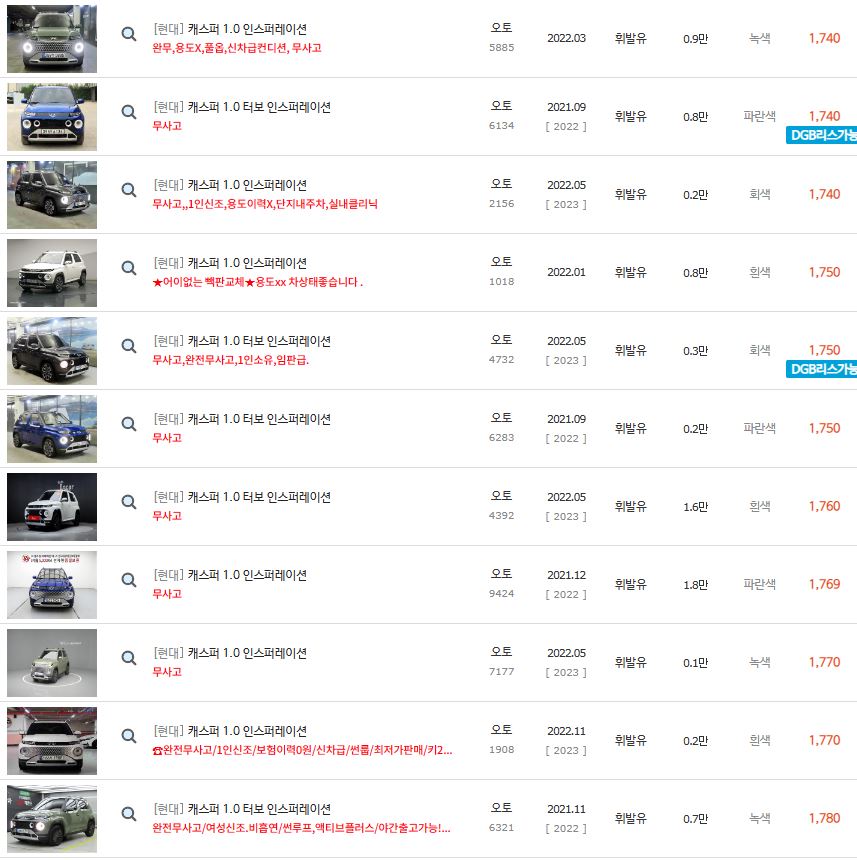
Task: Click the mileage value 1.8만
Action: pyautogui.click(x=695, y=585)
